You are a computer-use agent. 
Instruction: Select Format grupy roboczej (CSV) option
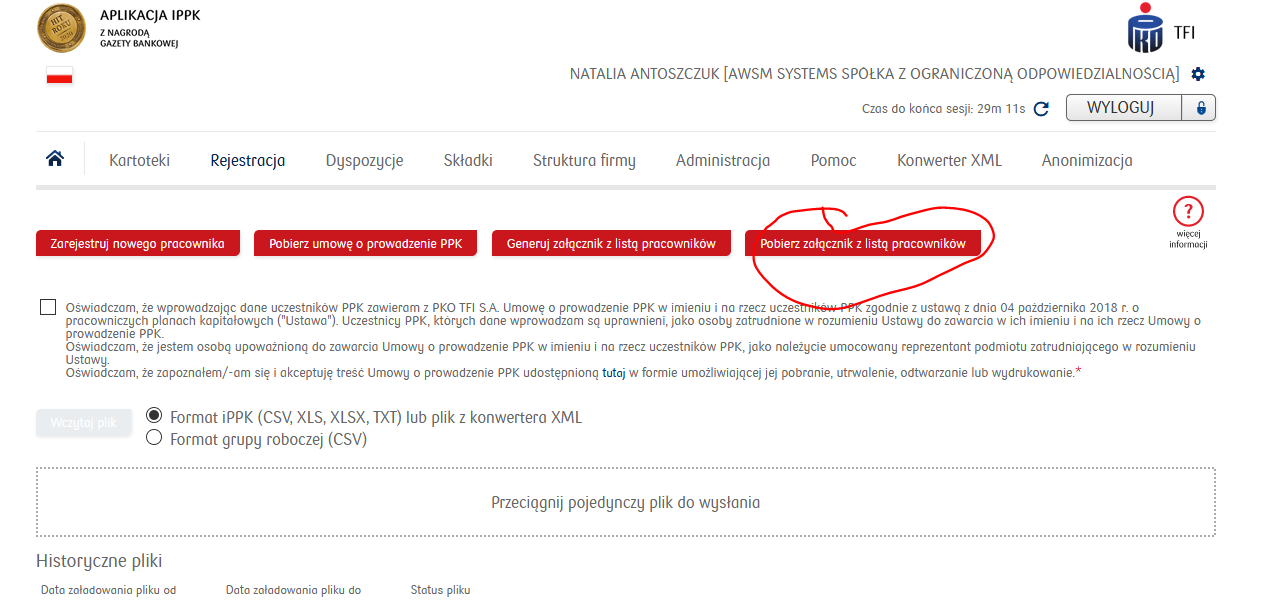(154, 438)
